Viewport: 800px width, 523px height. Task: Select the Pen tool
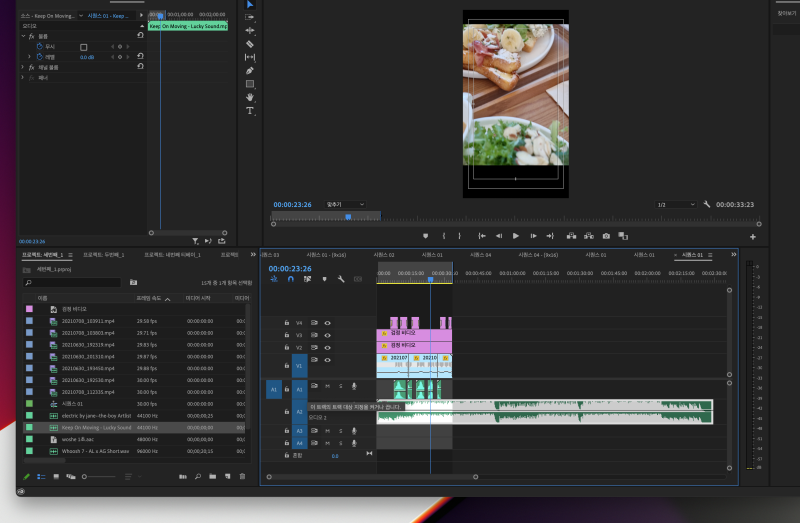[x=250, y=71]
